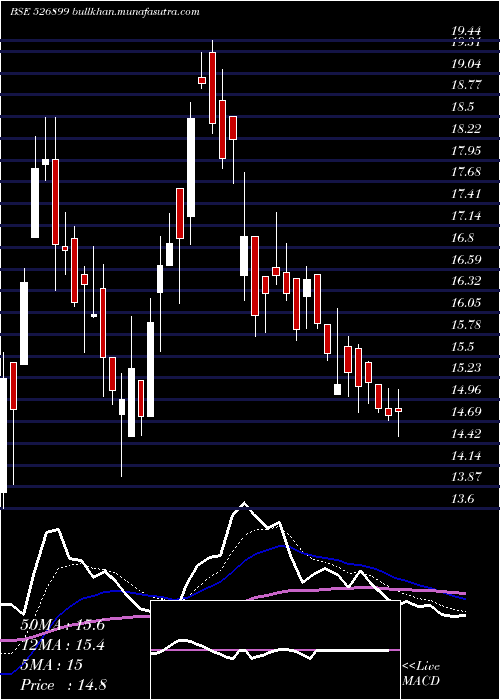Click the 17.68 price axis label

coord(466,172)
